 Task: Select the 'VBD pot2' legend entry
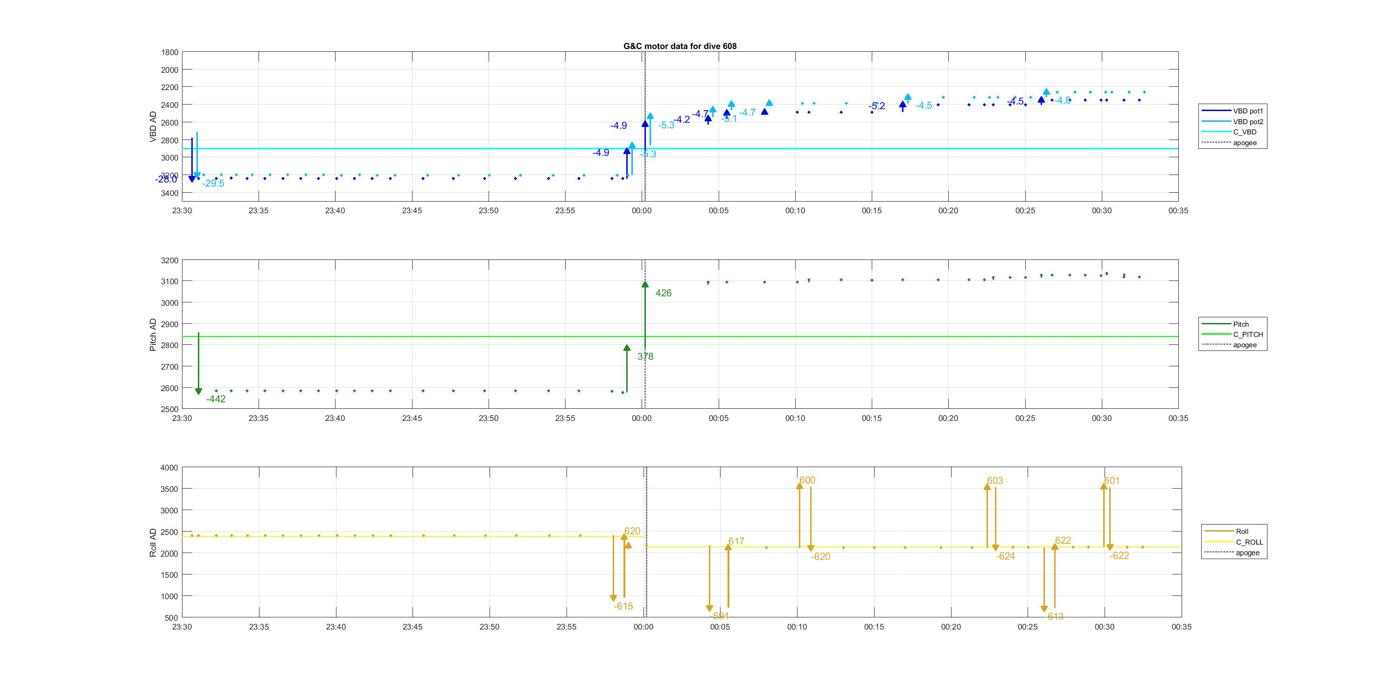pyautogui.click(x=1248, y=121)
